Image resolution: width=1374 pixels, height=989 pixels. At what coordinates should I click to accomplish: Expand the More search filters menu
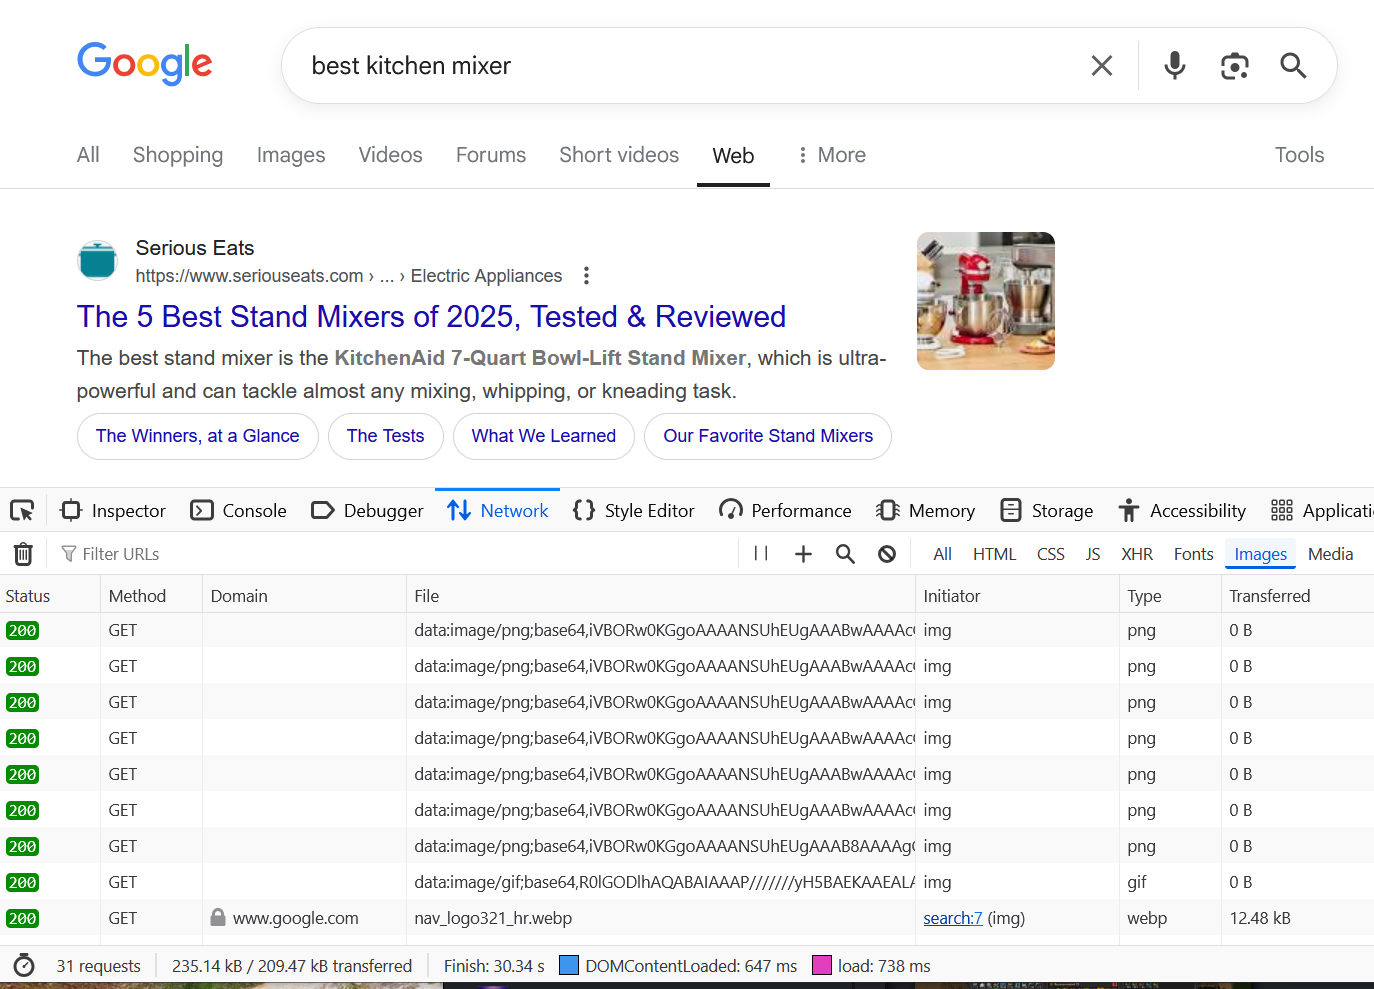pos(832,155)
